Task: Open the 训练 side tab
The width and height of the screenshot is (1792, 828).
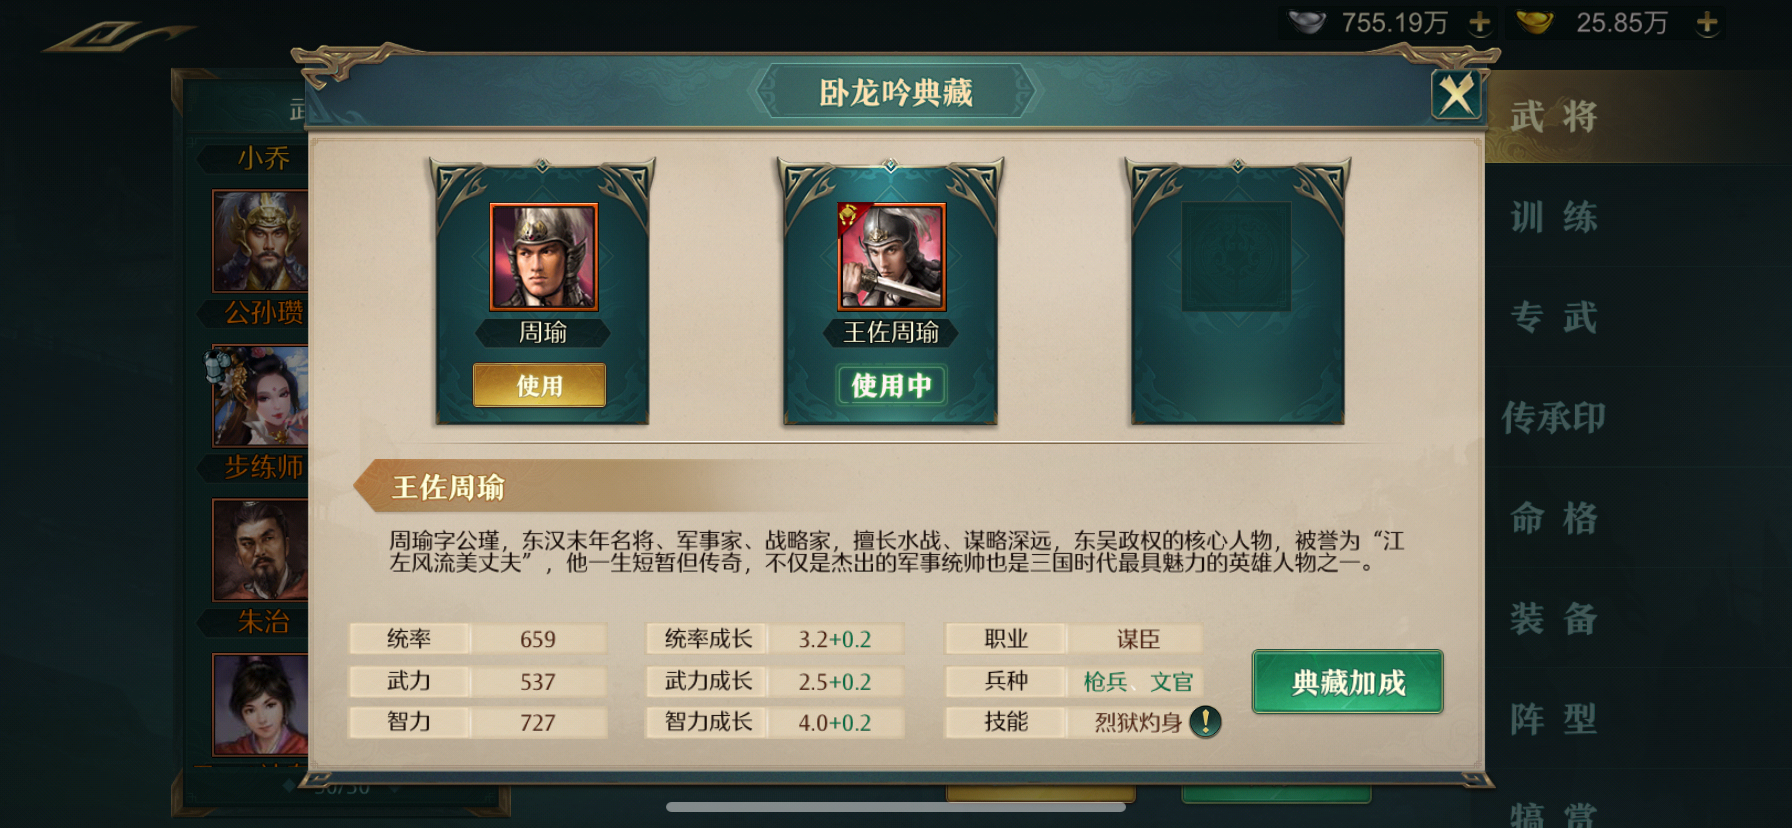Action: click(1553, 217)
